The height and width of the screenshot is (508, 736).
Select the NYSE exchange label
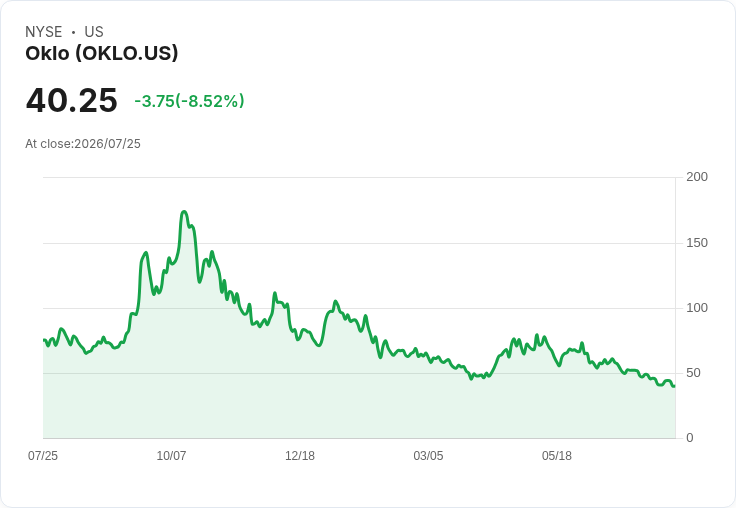(x=44, y=32)
